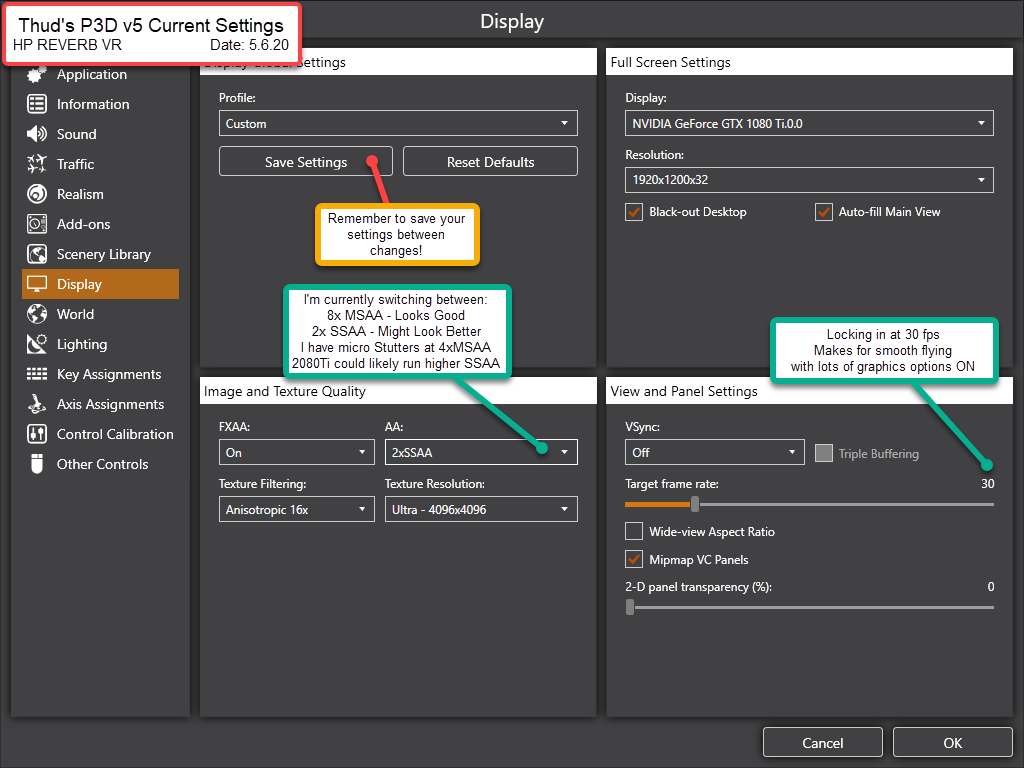Click the Sound speaker icon in sidebar

37,134
